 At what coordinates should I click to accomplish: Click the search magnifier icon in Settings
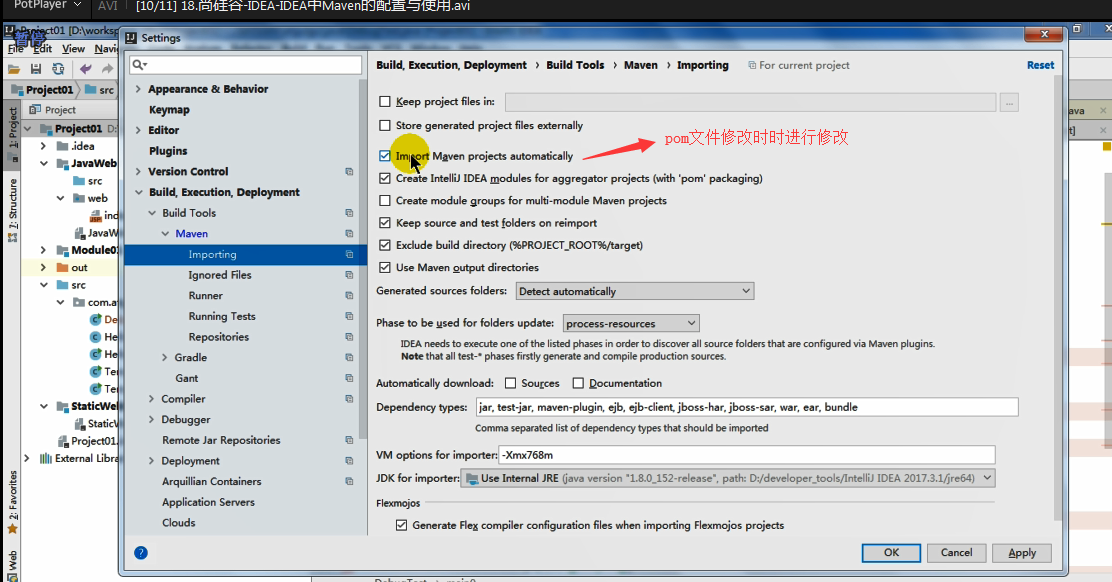(x=140, y=65)
